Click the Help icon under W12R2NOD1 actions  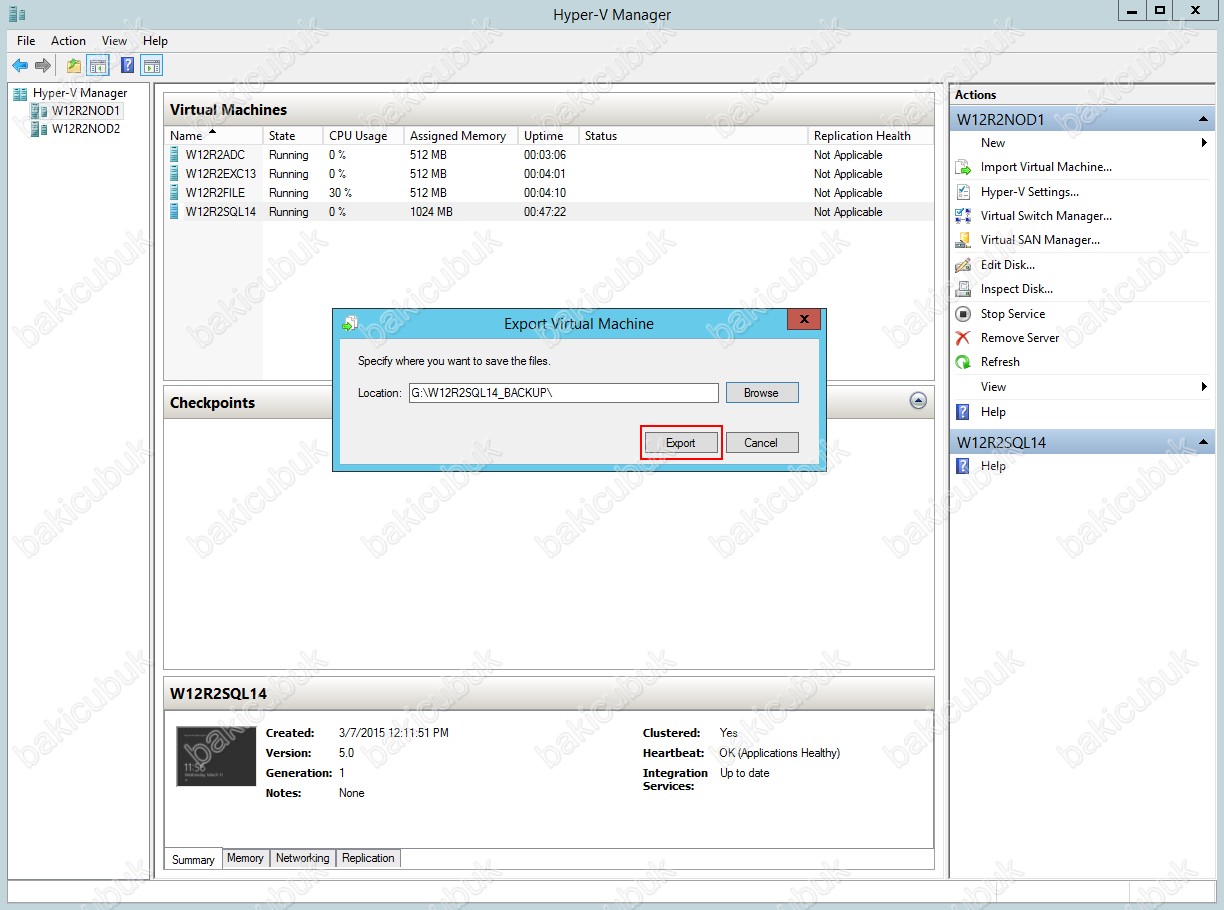coord(963,412)
